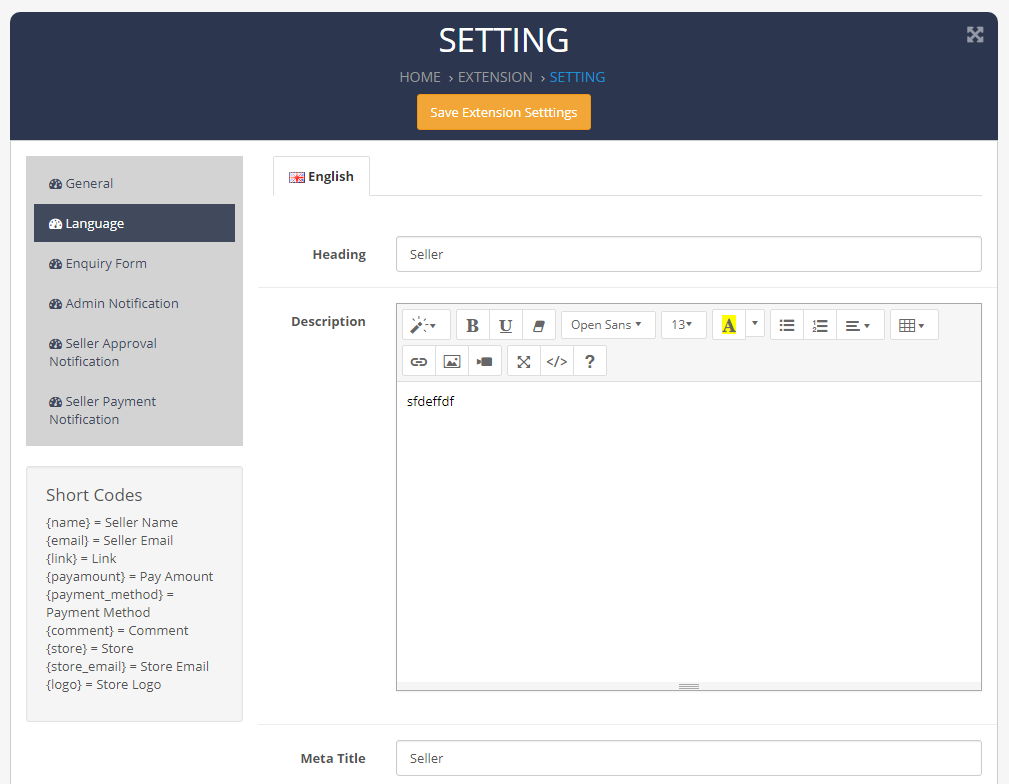1009x784 pixels.
Task: Select the Language sidebar menu item
Action: 134,223
